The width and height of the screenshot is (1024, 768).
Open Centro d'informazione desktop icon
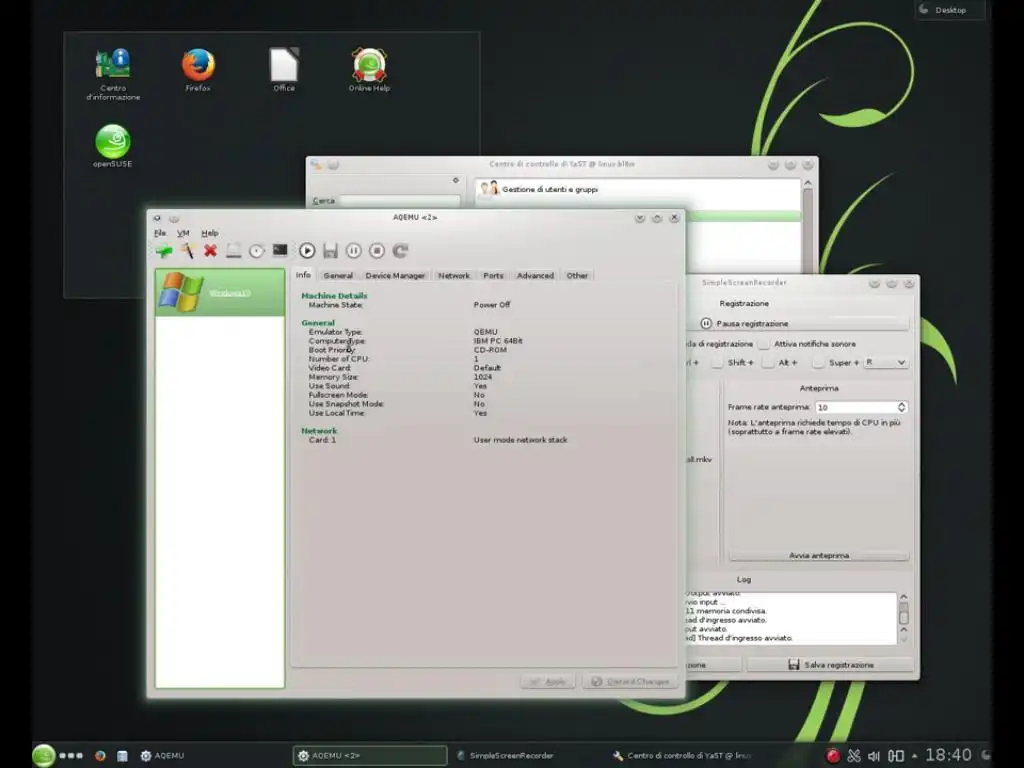pyautogui.click(x=113, y=74)
